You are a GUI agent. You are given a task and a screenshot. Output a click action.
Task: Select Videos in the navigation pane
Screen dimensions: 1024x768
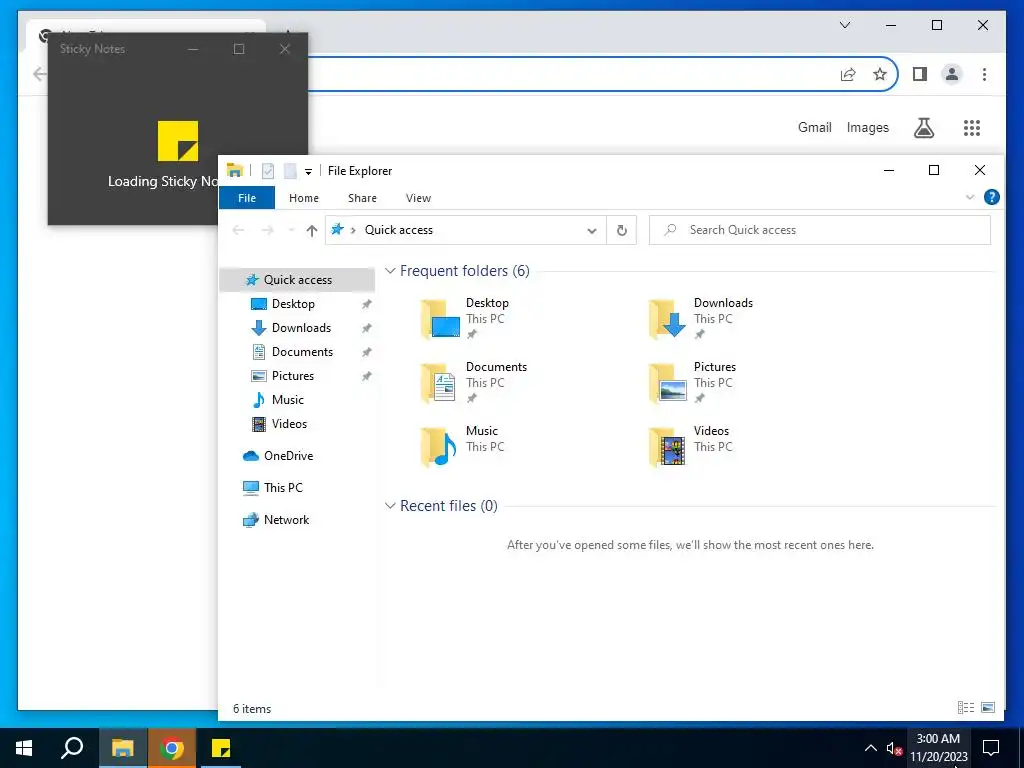(x=289, y=424)
